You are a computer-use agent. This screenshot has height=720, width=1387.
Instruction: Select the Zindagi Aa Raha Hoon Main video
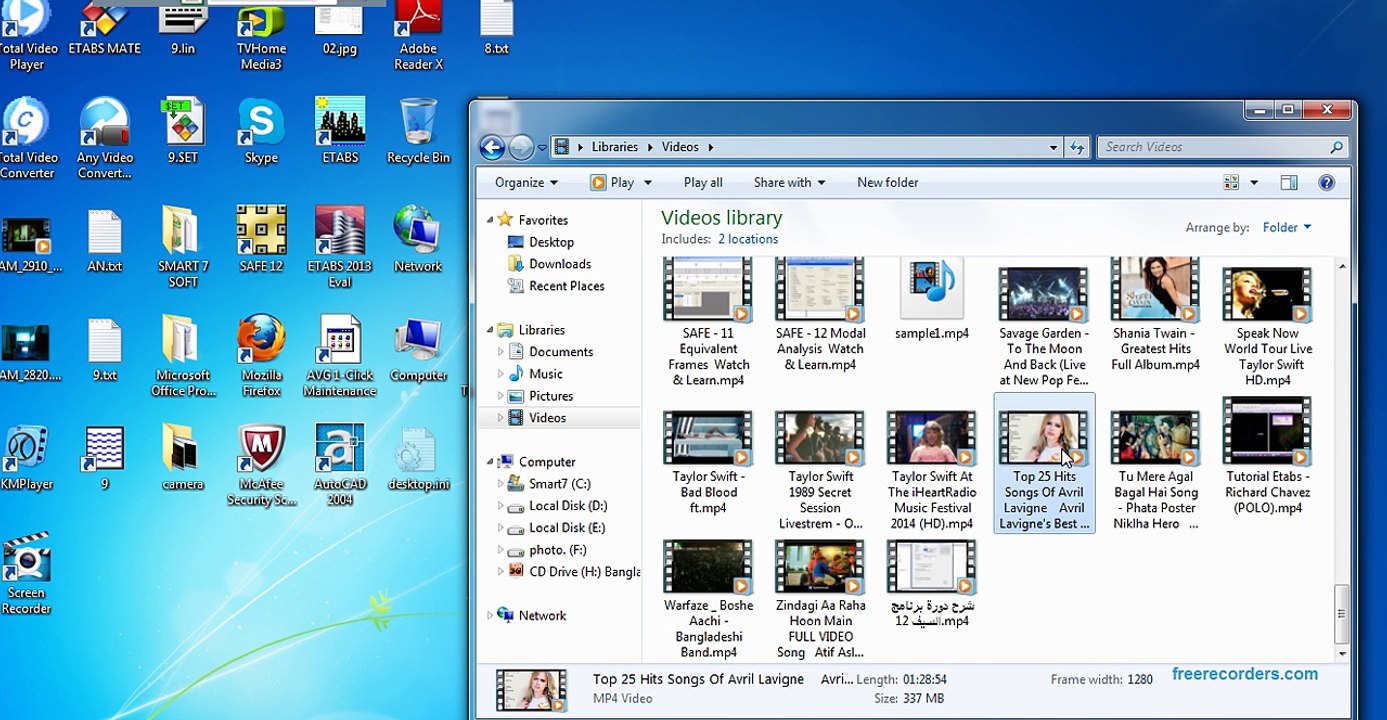coord(820,600)
